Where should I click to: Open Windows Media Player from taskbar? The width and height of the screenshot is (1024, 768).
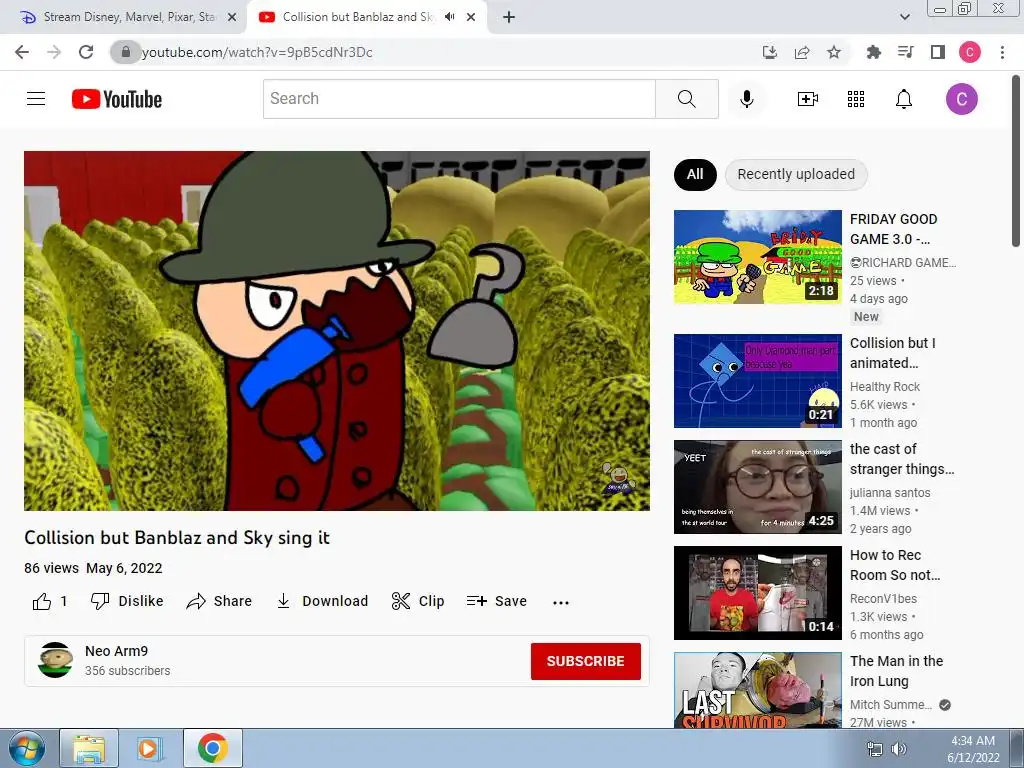pos(149,748)
